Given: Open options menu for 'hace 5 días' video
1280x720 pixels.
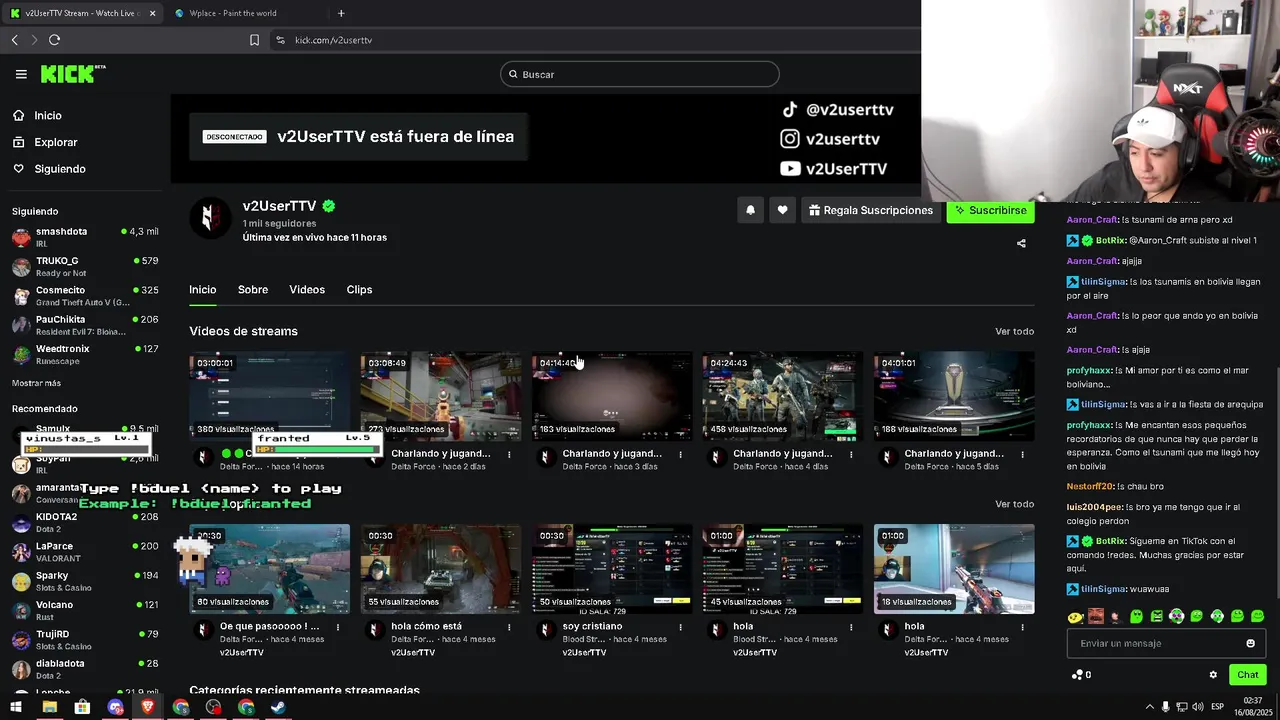Looking at the screenshot, I should pos(1022,454).
